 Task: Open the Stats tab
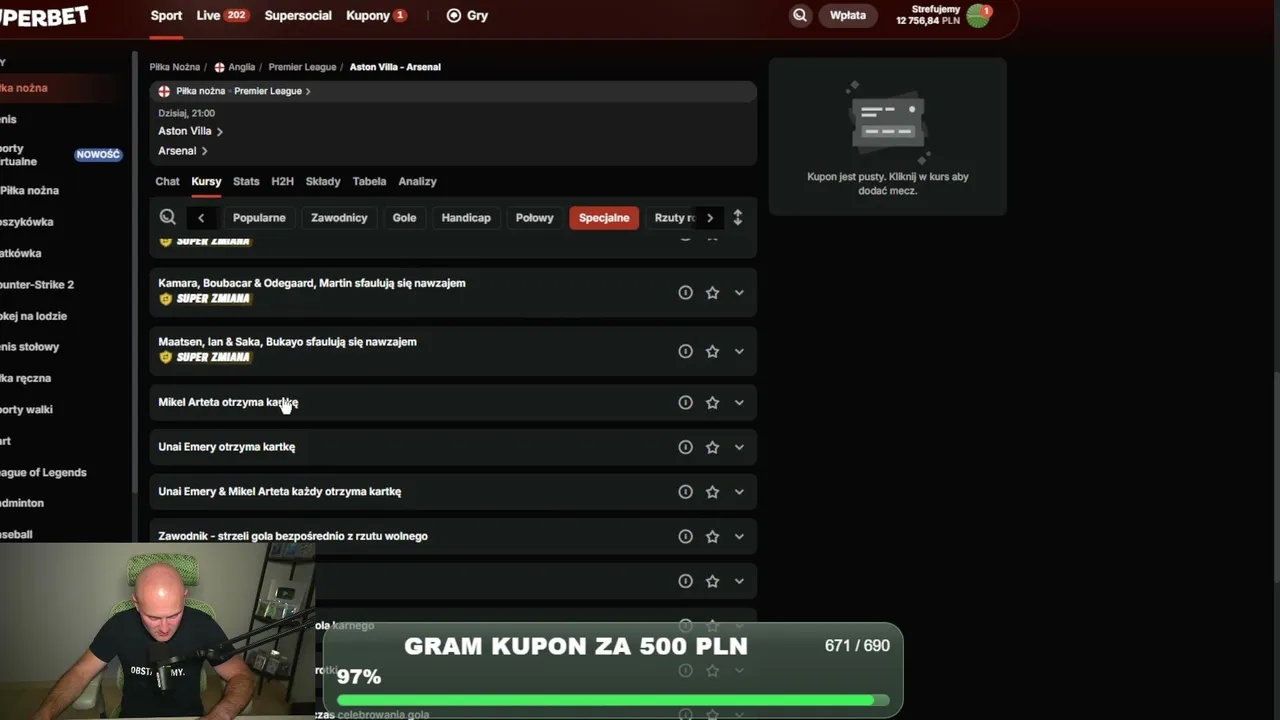point(246,181)
